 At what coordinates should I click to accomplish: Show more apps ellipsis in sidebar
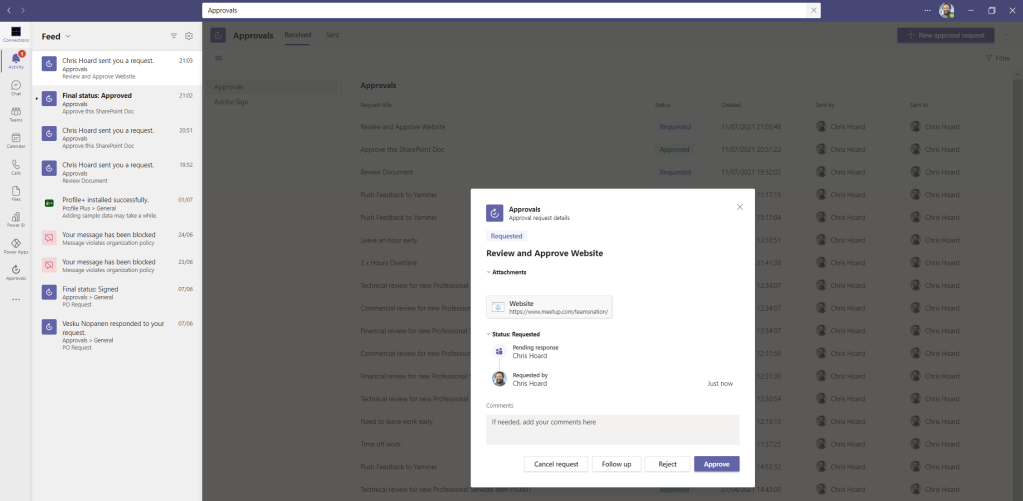[15, 299]
